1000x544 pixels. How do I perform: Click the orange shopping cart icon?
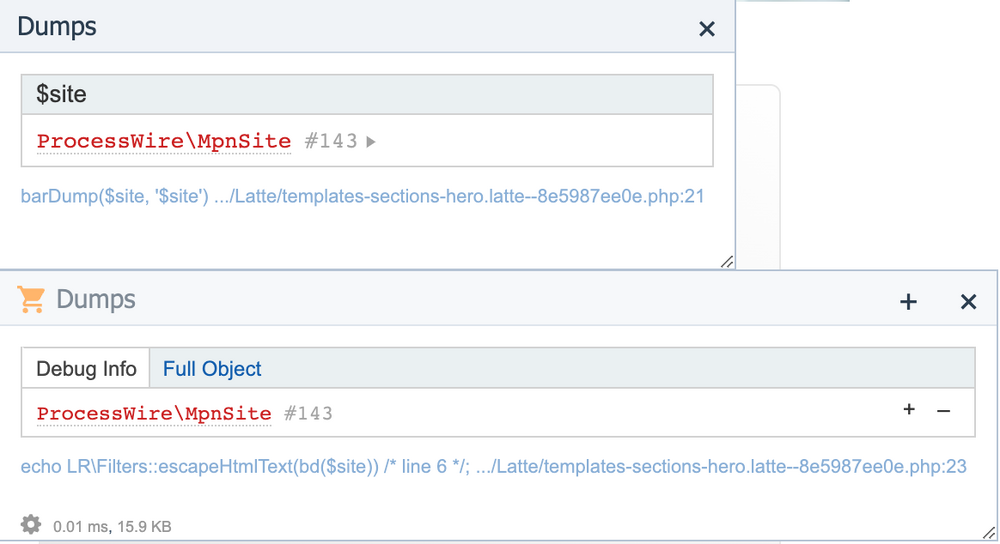click(31, 299)
